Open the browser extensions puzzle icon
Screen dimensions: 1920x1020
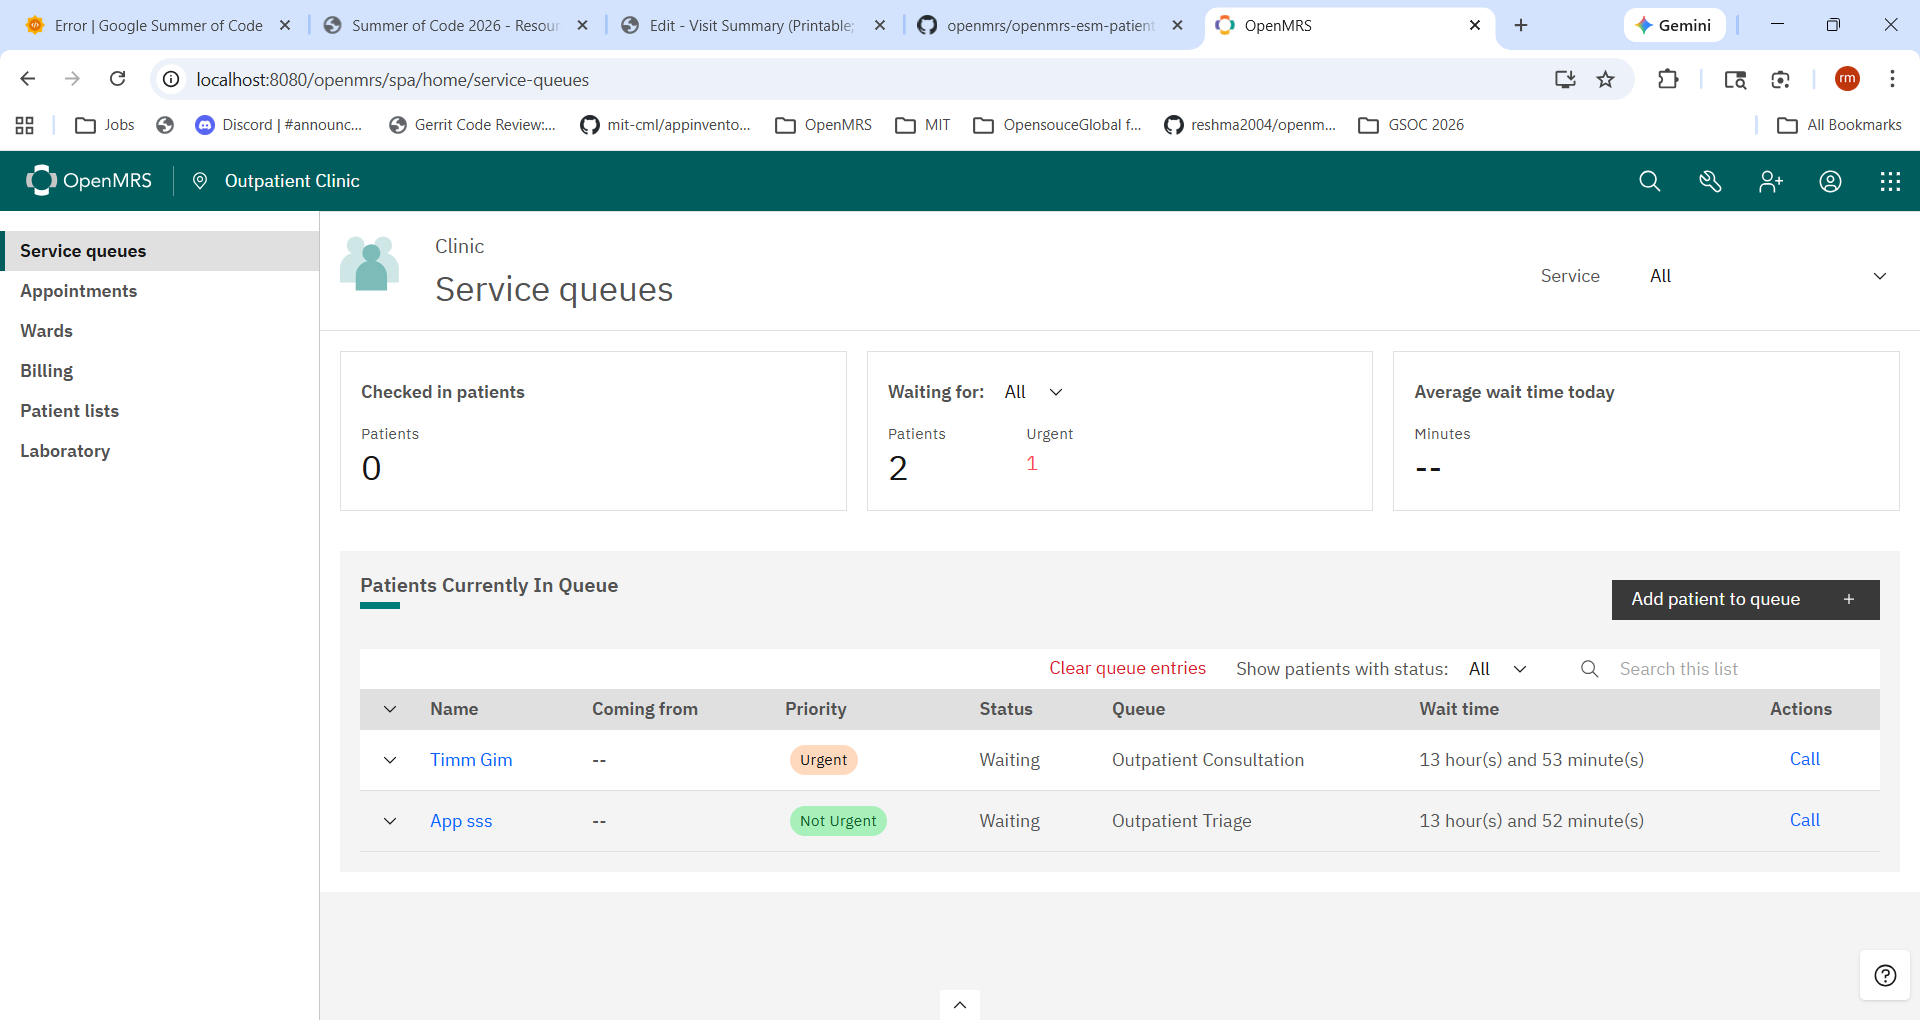pyautogui.click(x=1668, y=79)
